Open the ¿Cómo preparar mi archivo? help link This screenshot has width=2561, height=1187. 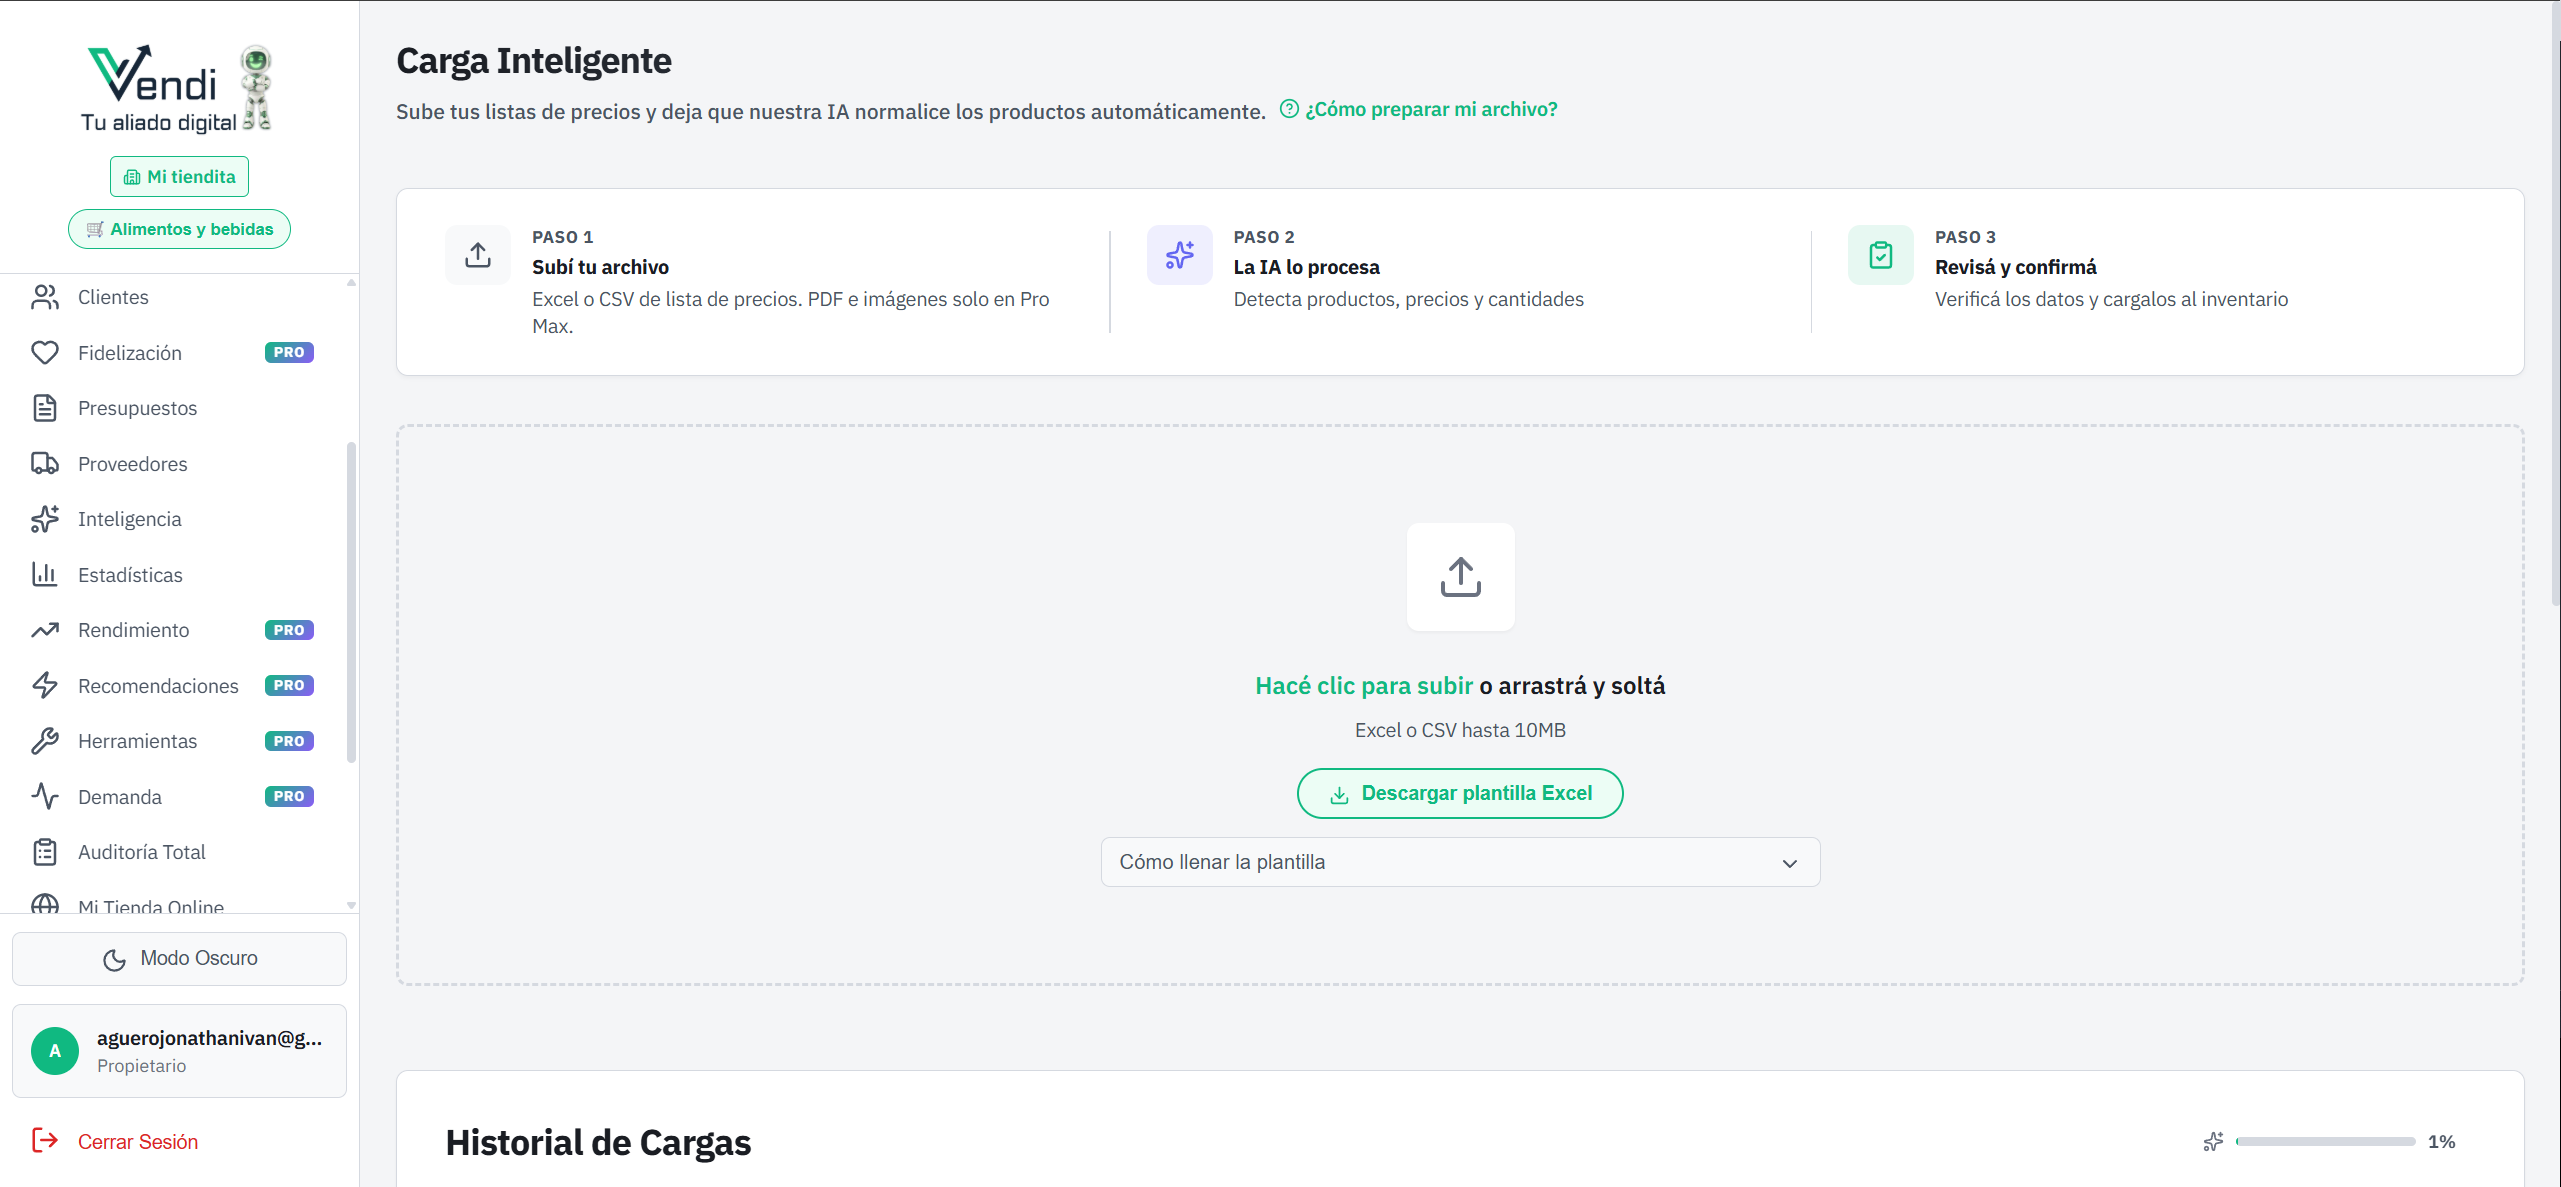pyautogui.click(x=1430, y=109)
